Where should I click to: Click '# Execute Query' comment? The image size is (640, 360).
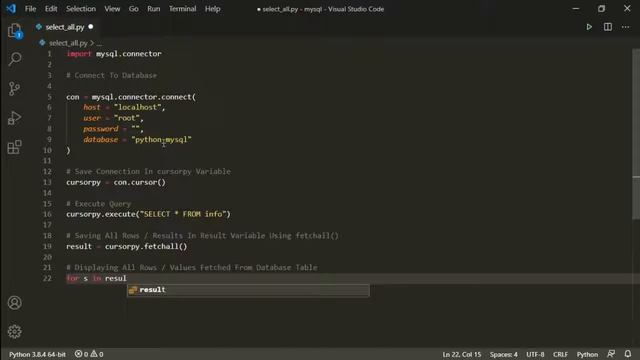pyautogui.click(x=98, y=204)
